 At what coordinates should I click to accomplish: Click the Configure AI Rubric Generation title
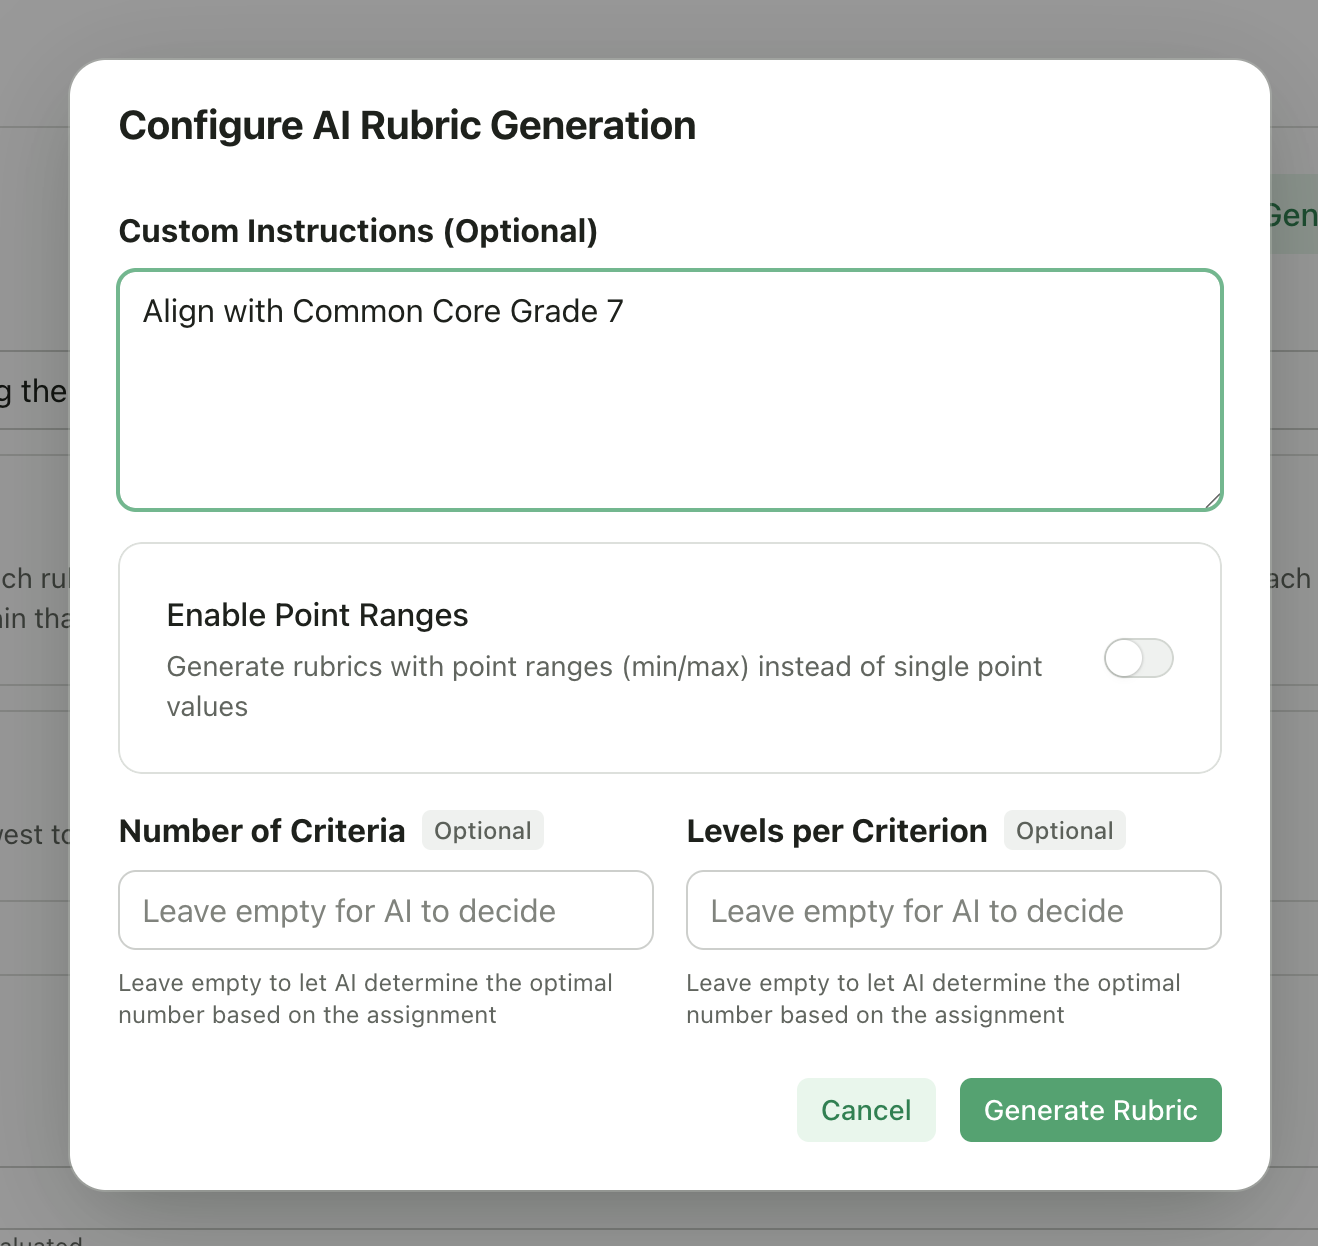[407, 125]
